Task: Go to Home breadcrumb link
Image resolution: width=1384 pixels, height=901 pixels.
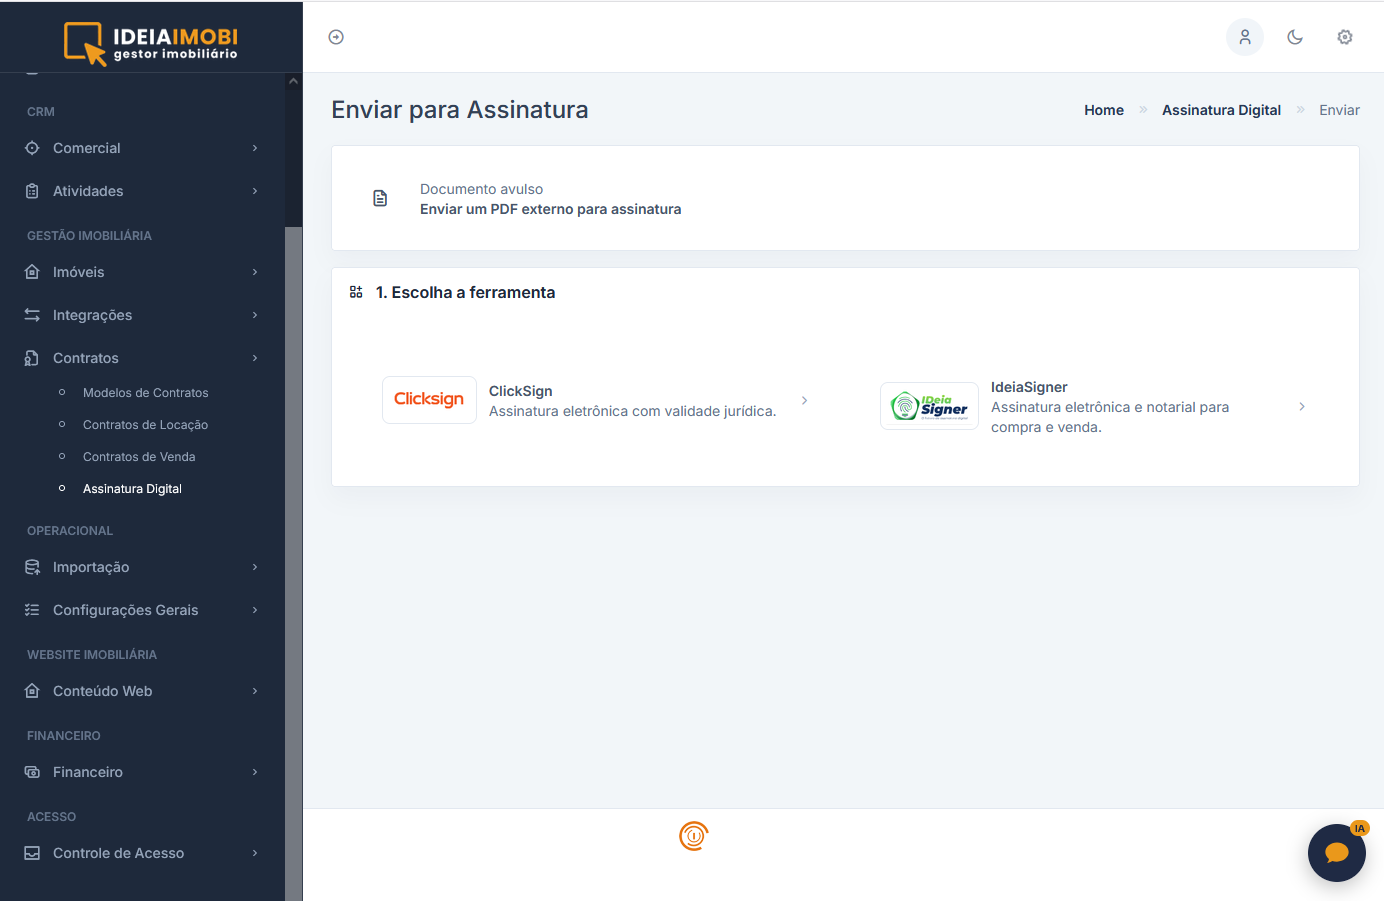Action: point(1104,110)
